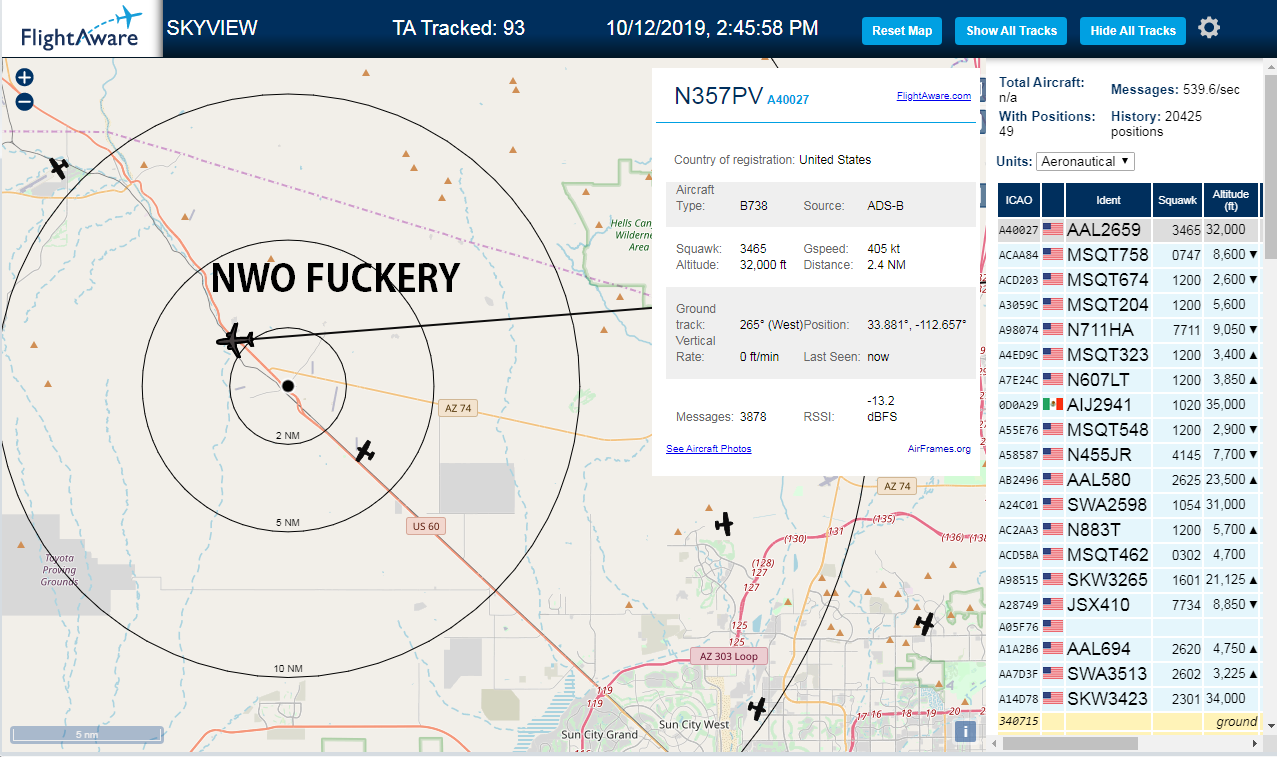This screenshot has height=757, width=1277.
Task: Select the MSQT204 aircraft row
Action: pyautogui.click(x=1128, y=305)
